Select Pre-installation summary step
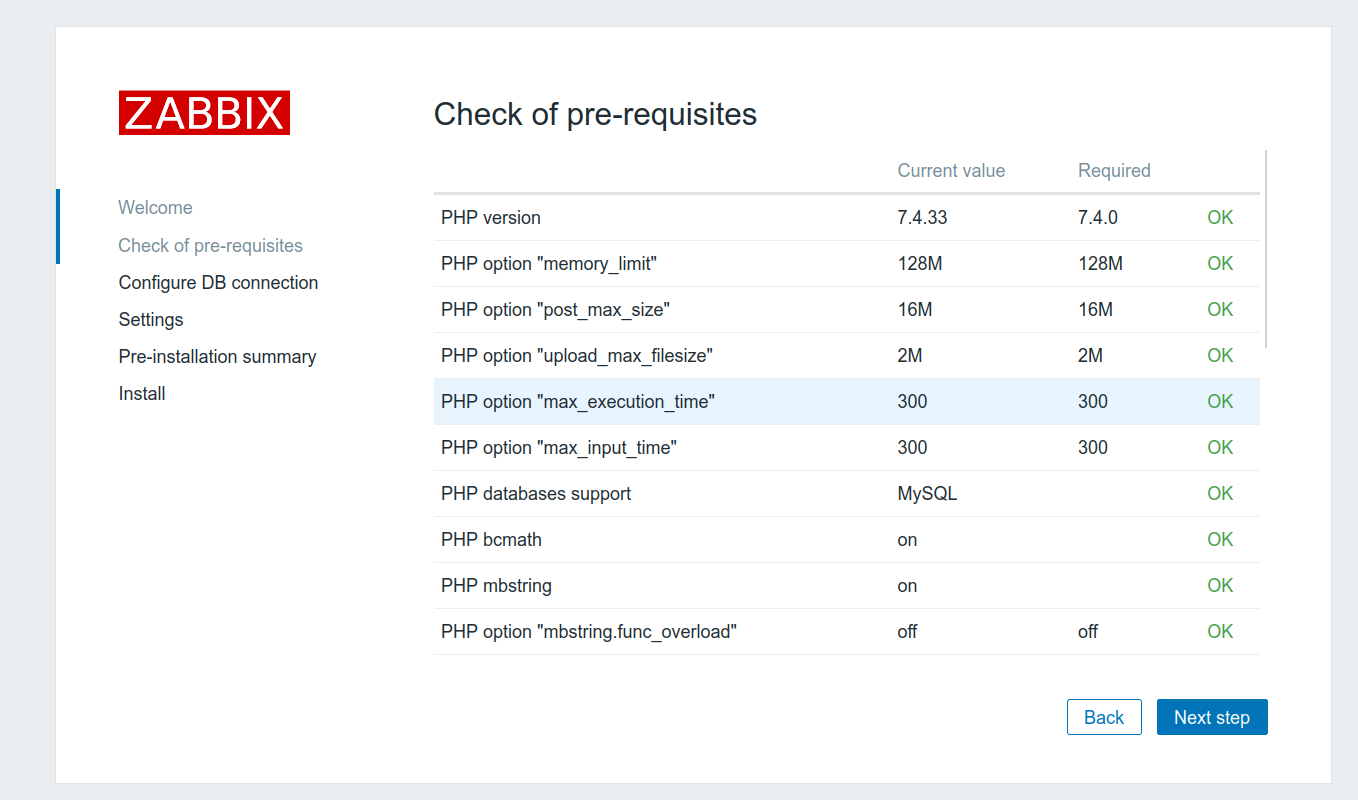This screenshot has width=1358, height=800. click(x=217, y=356)
